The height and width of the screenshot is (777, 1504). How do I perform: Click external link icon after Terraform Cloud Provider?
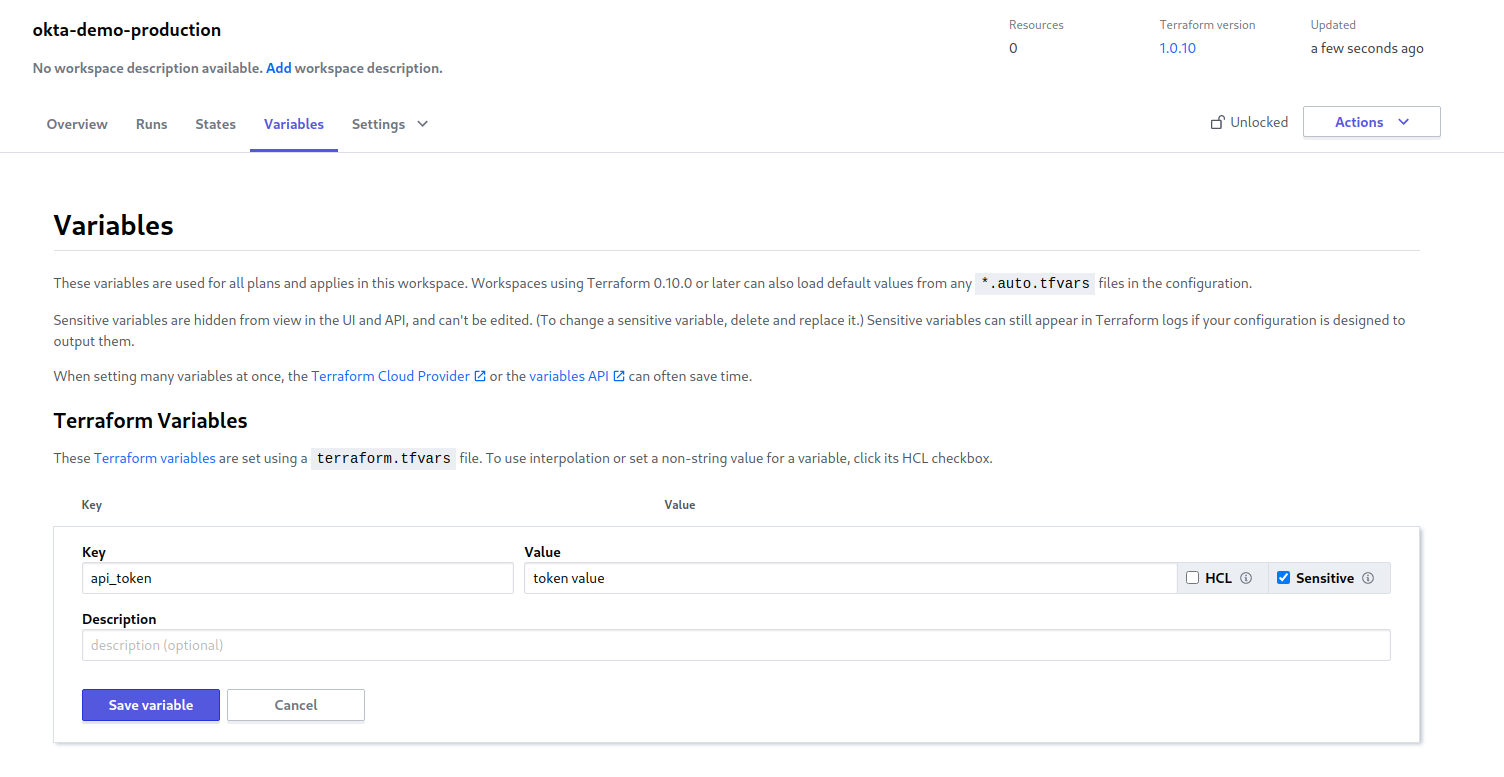click(x=480, y=377)
